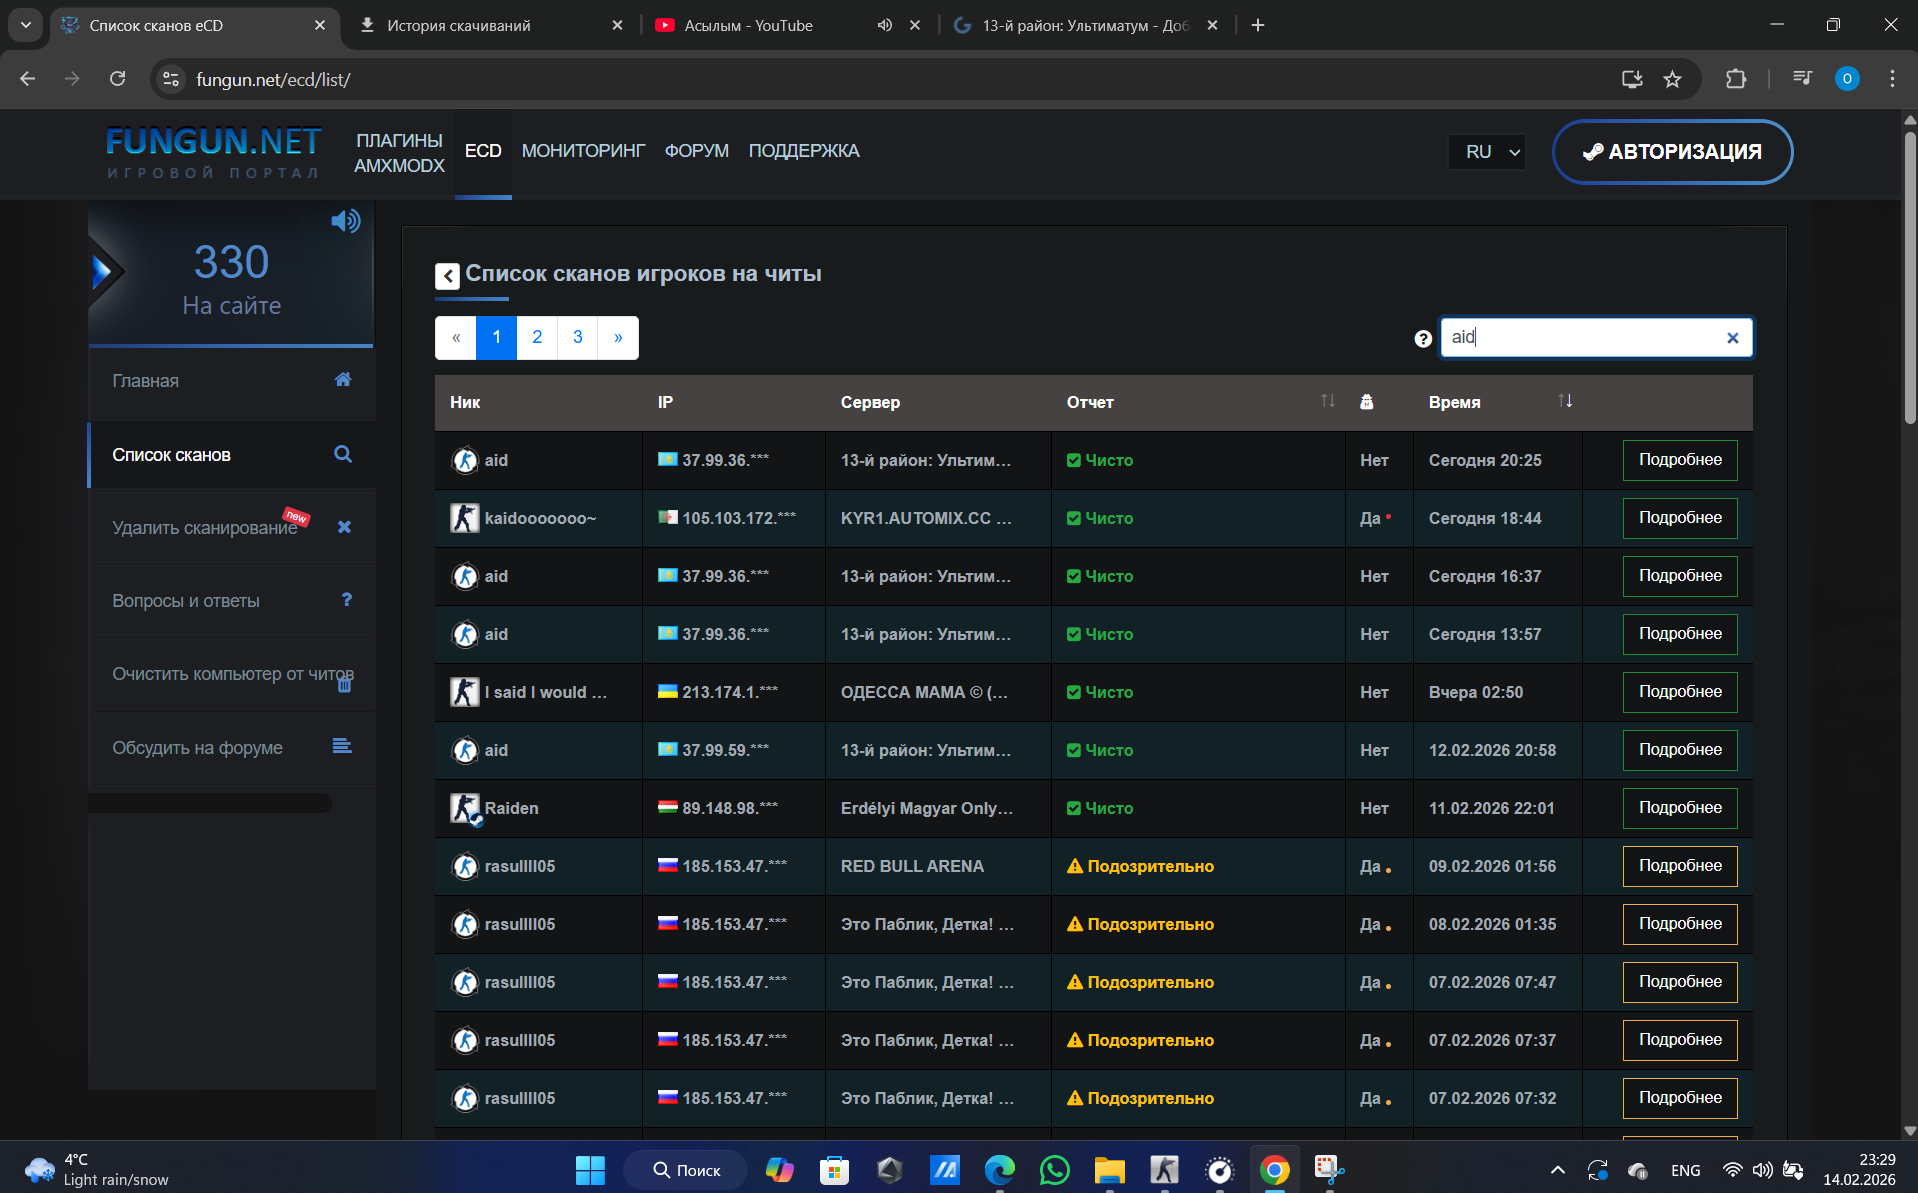
Task: Click the help question mark beside search
Action: (1423, 339)
